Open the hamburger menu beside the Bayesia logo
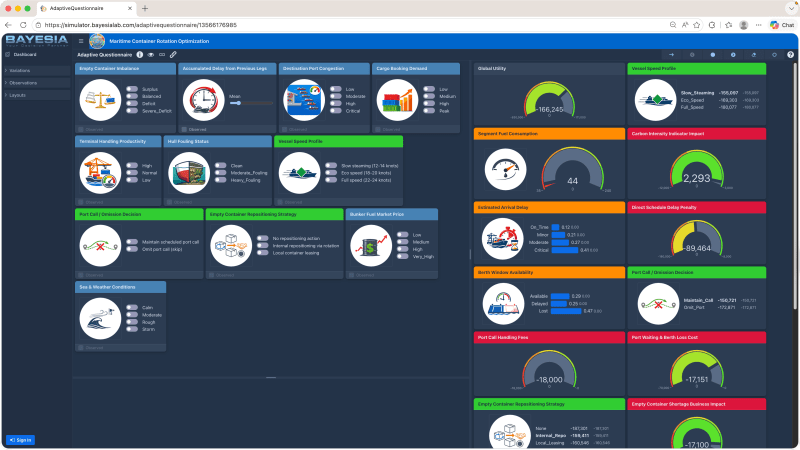The height and width of the screenshot is (450, 800). tap(81, 41)
